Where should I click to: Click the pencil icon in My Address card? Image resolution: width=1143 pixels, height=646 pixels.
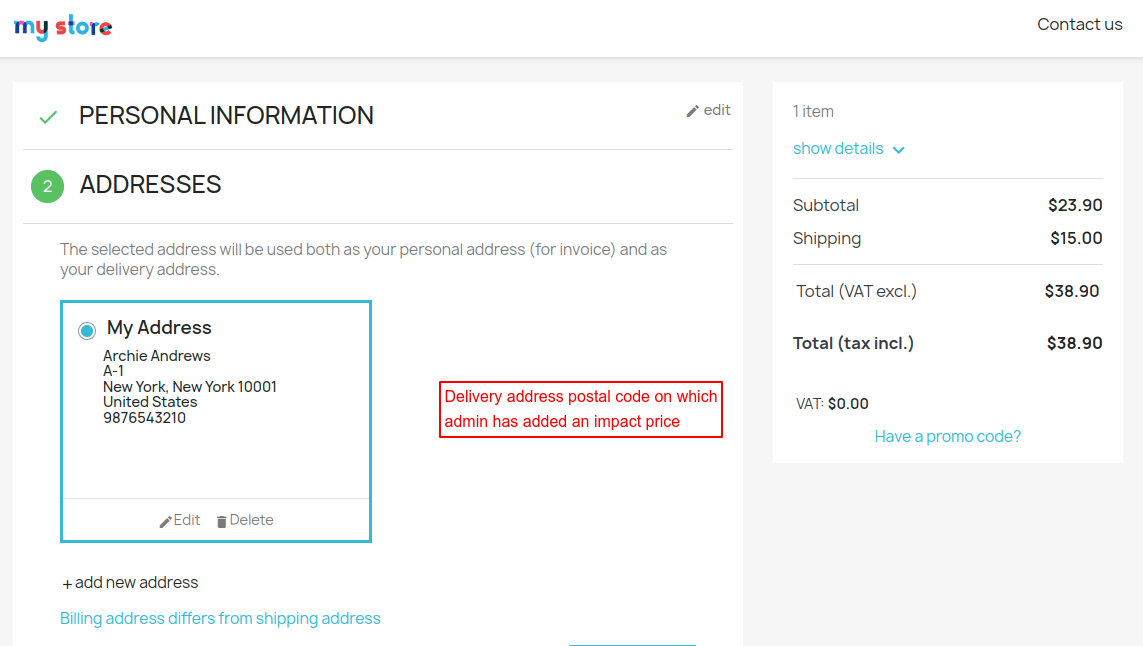tap(166, 521)
